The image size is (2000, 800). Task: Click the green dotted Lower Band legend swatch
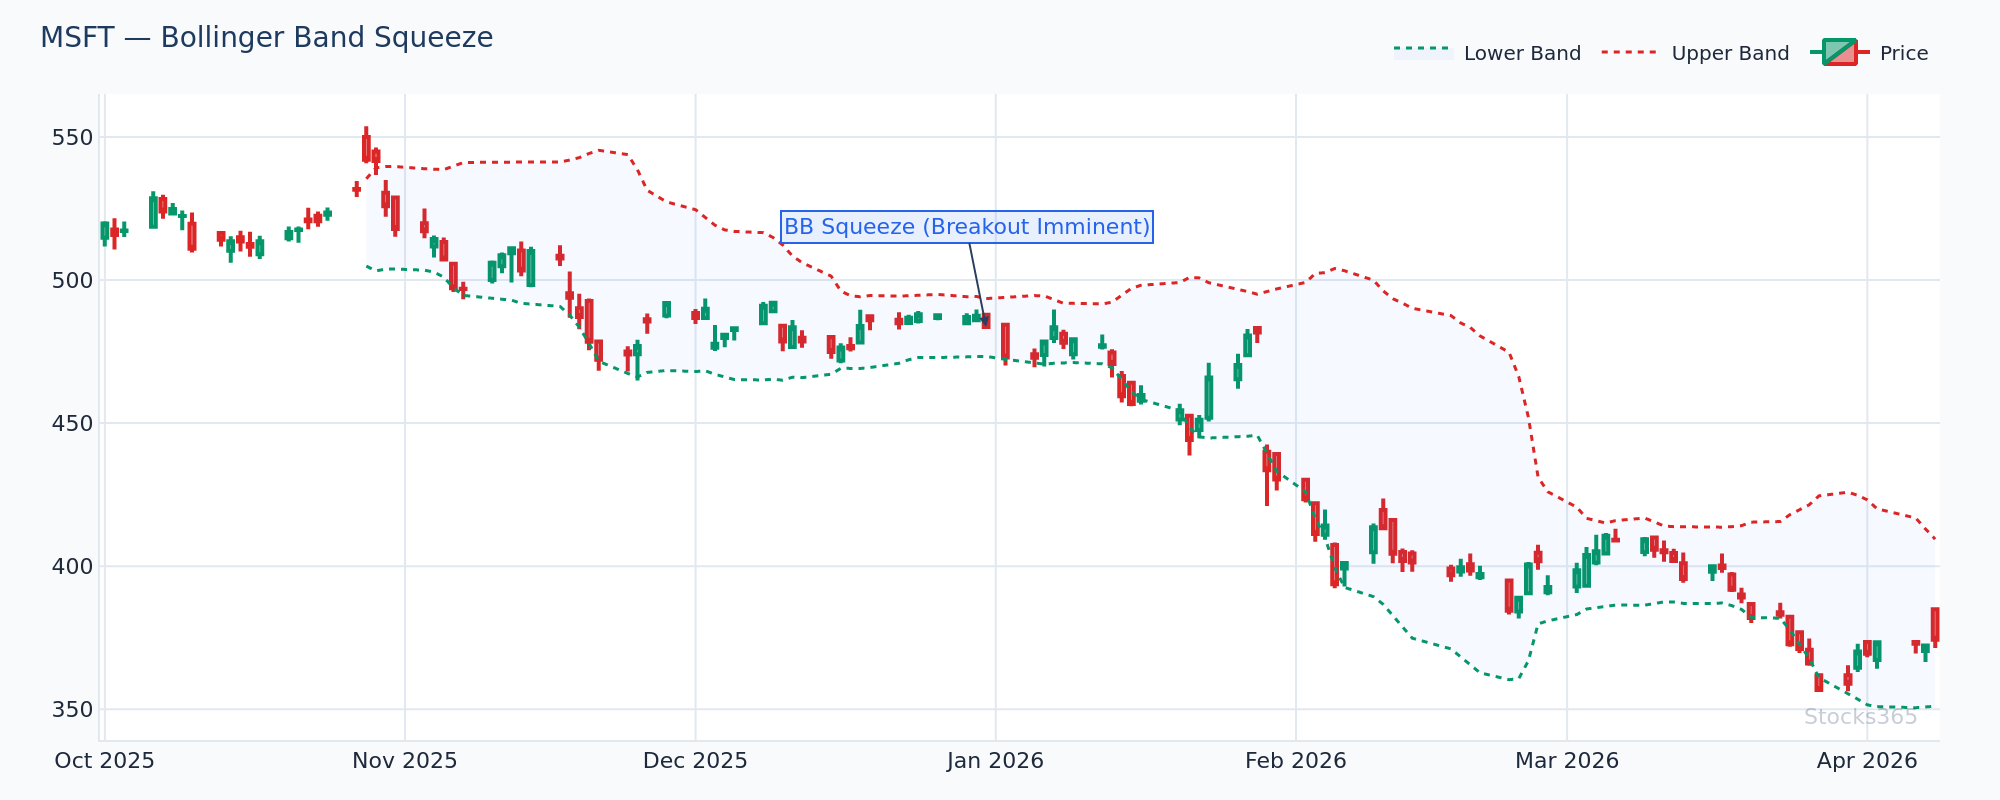(1423, 53)
